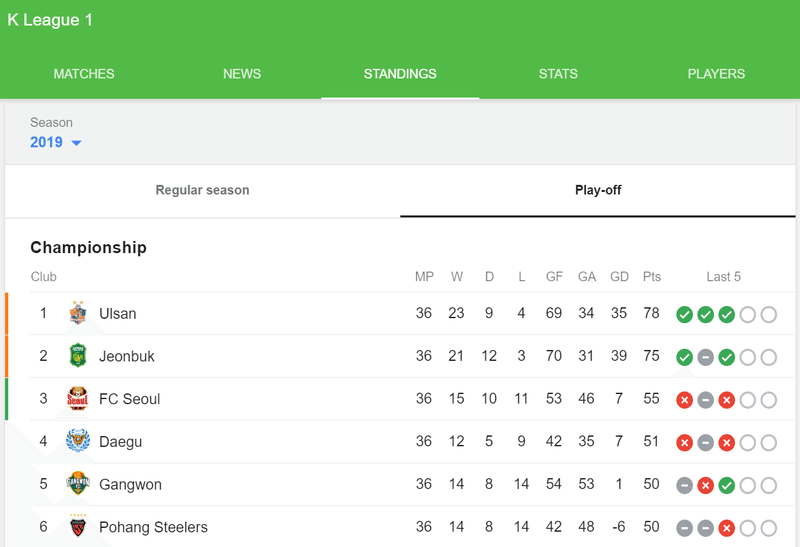Image resolution: width=800 pixels, height=547 pixels.
Task: Click Gangwon's green win indicator
Action: click(x=727, y=485)
